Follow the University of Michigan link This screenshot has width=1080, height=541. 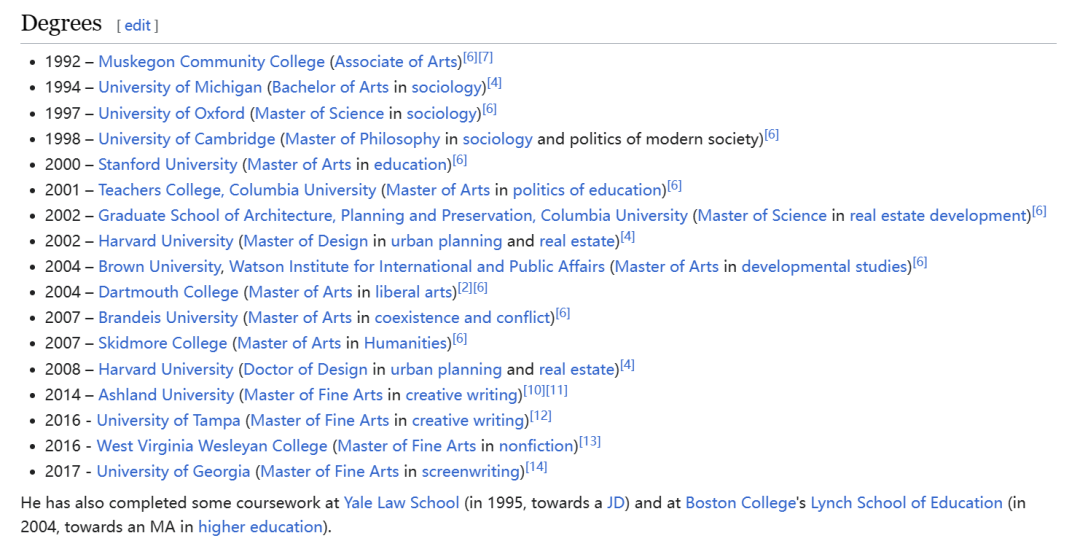(x=180, y=88)
